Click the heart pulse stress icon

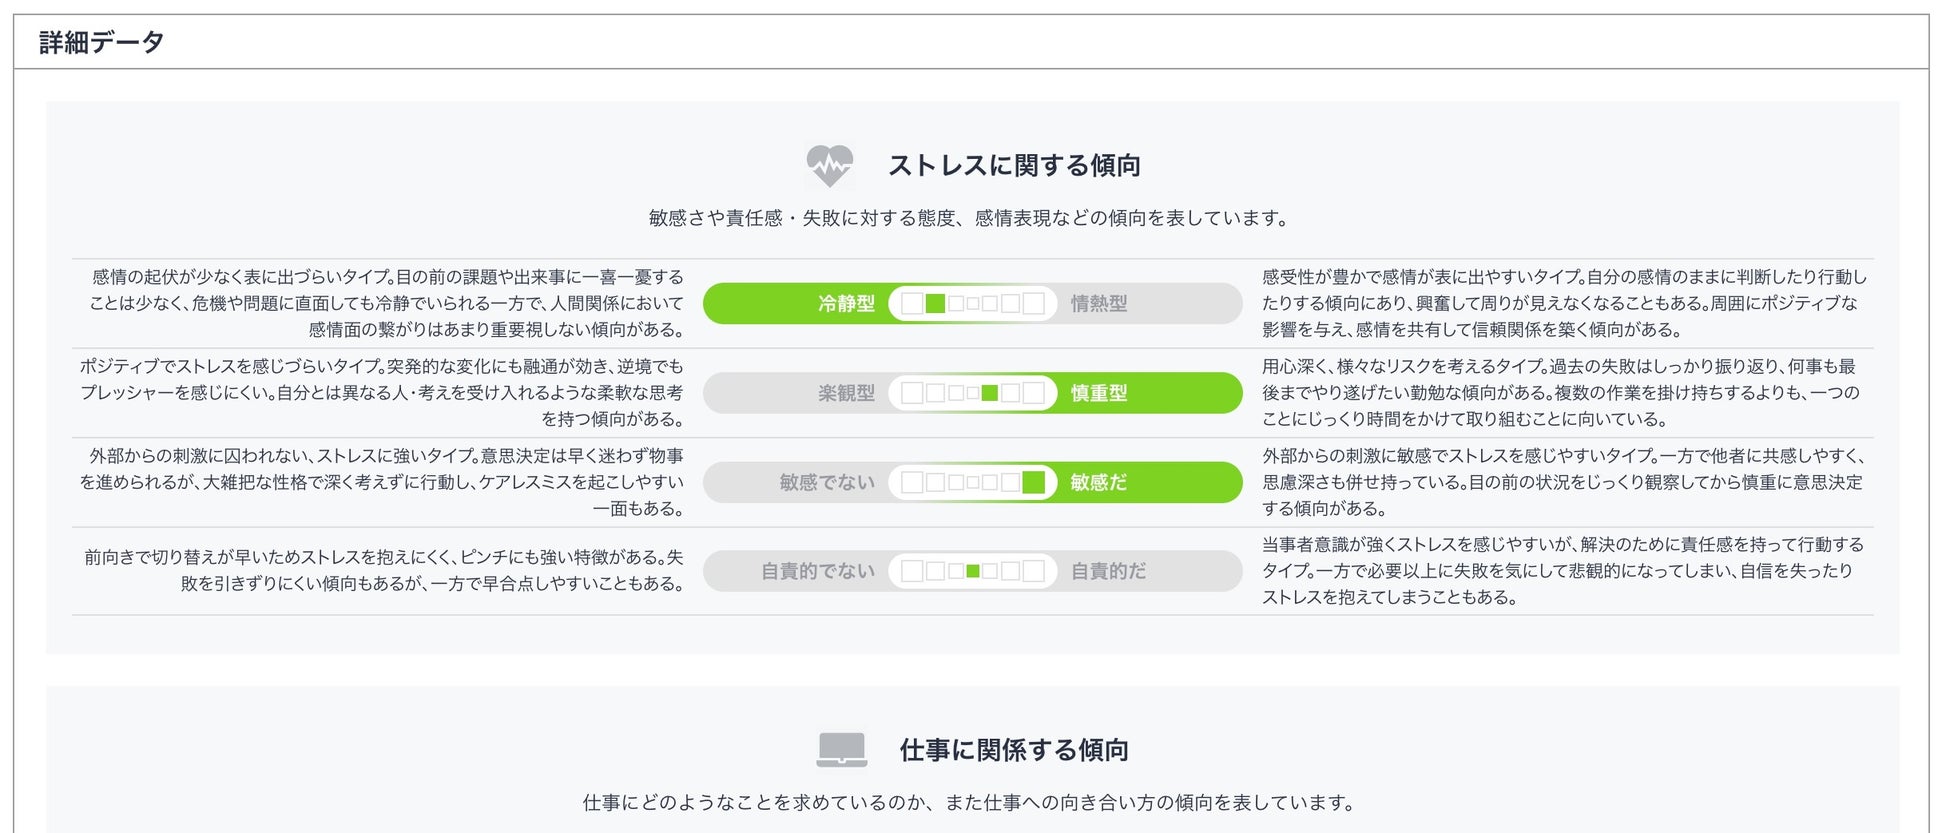click(x=829, y=166)
